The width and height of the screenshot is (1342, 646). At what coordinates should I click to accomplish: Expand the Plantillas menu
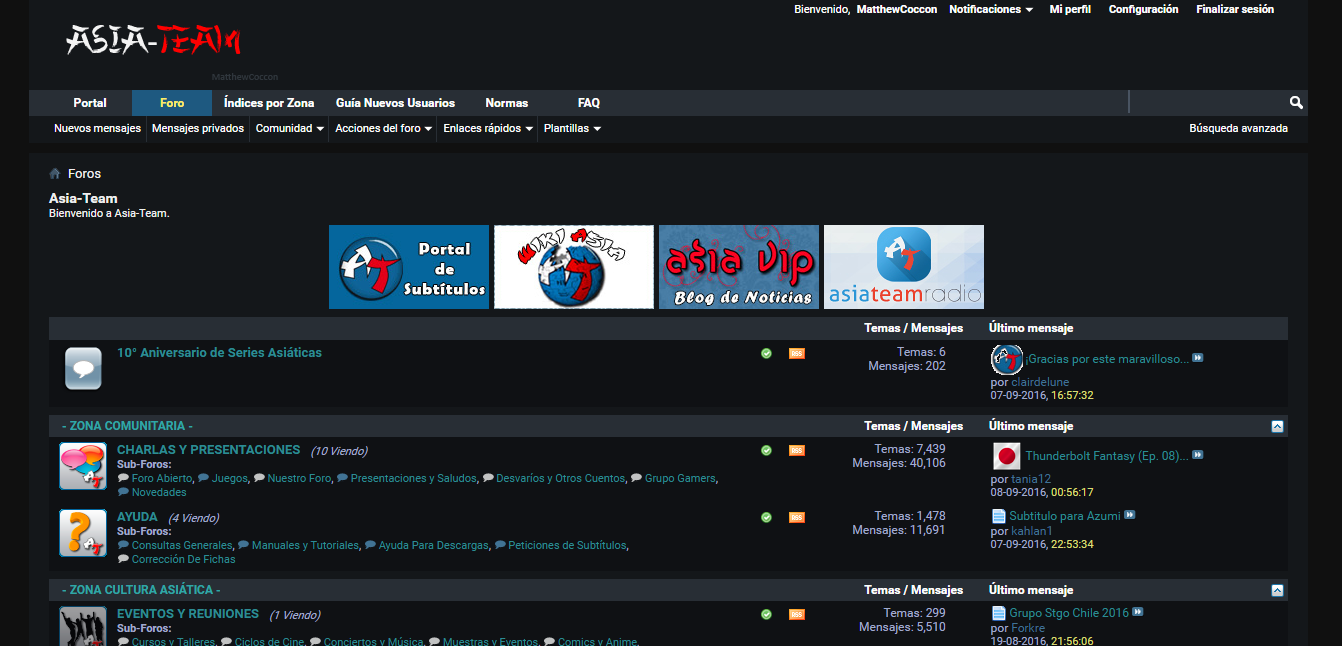click(x=572, y=128)
